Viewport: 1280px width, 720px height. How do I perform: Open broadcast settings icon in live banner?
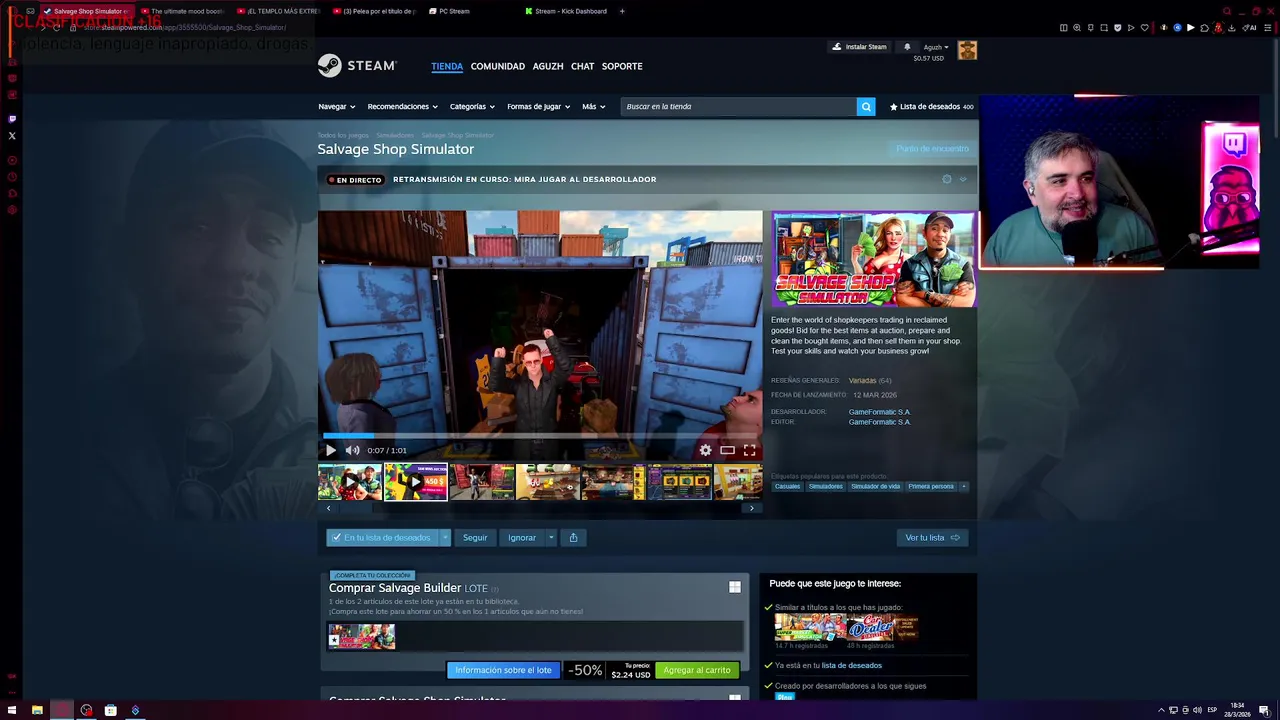pyautogui.click(x=947, y=179)
